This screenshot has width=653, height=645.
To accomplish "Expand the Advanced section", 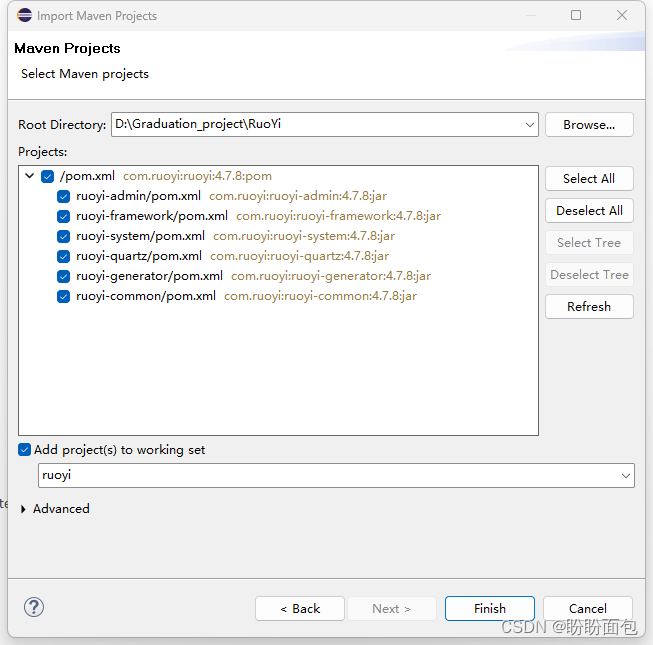I will tap(23, 509).
